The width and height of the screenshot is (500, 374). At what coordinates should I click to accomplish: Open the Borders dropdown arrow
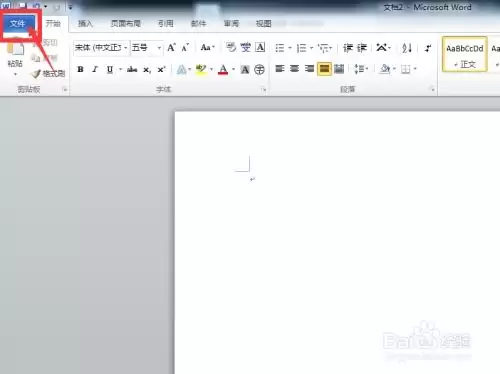coord(415,69)
